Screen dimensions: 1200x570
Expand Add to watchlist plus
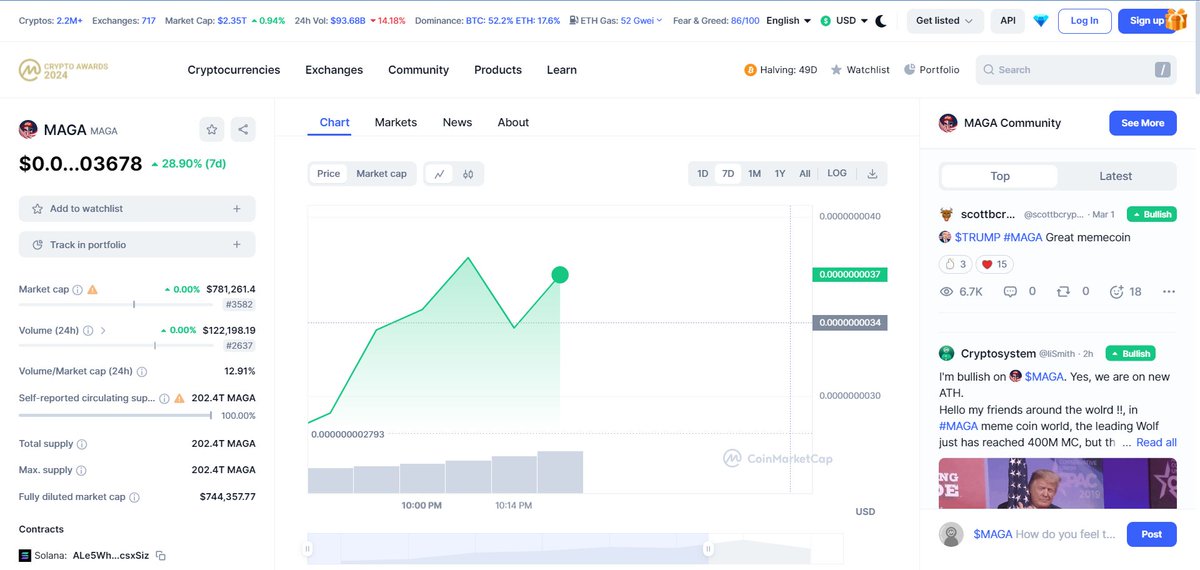click(237, 209)
